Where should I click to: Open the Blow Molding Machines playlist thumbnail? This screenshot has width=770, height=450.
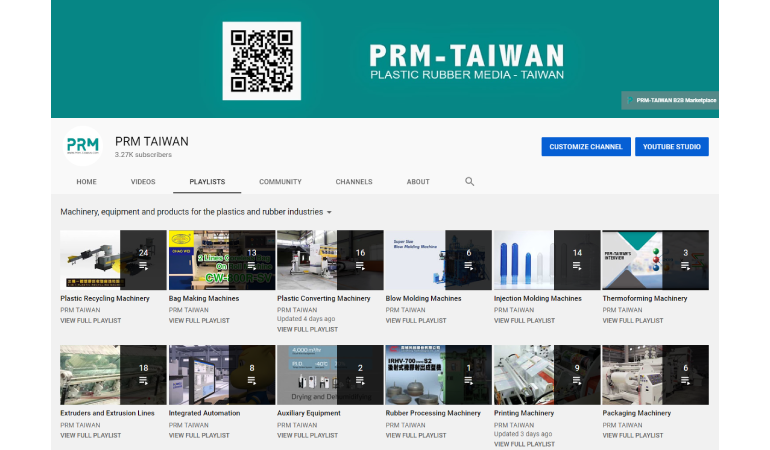(x=439, y=260)
